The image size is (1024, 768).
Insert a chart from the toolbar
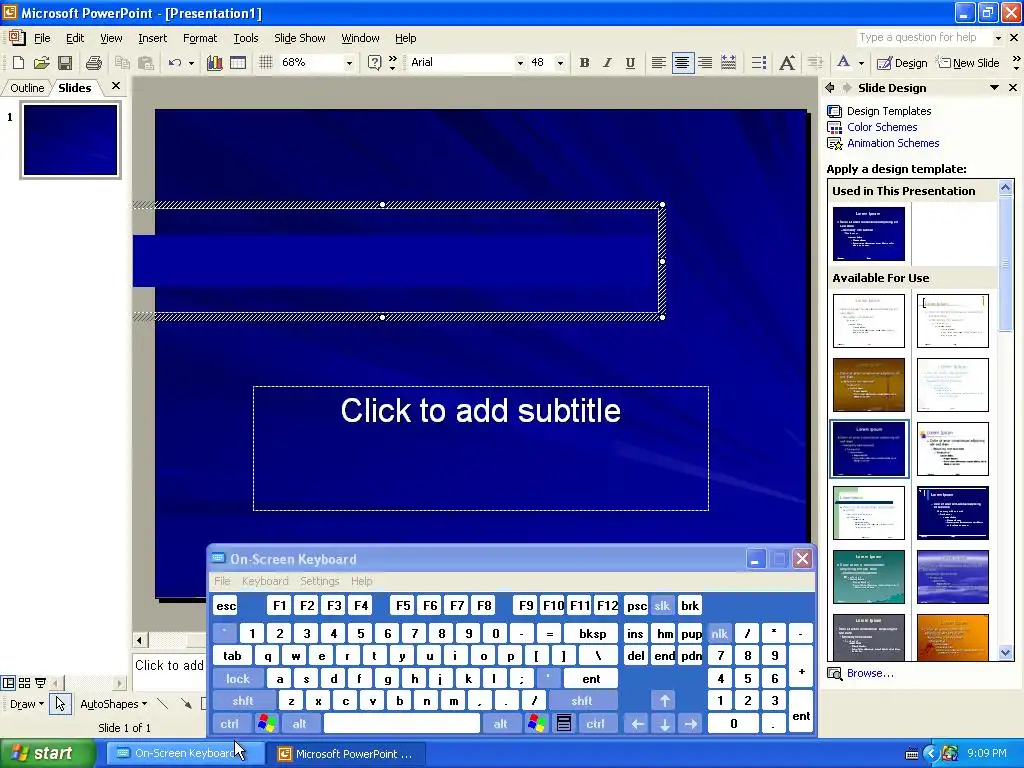tap(214, 63)
